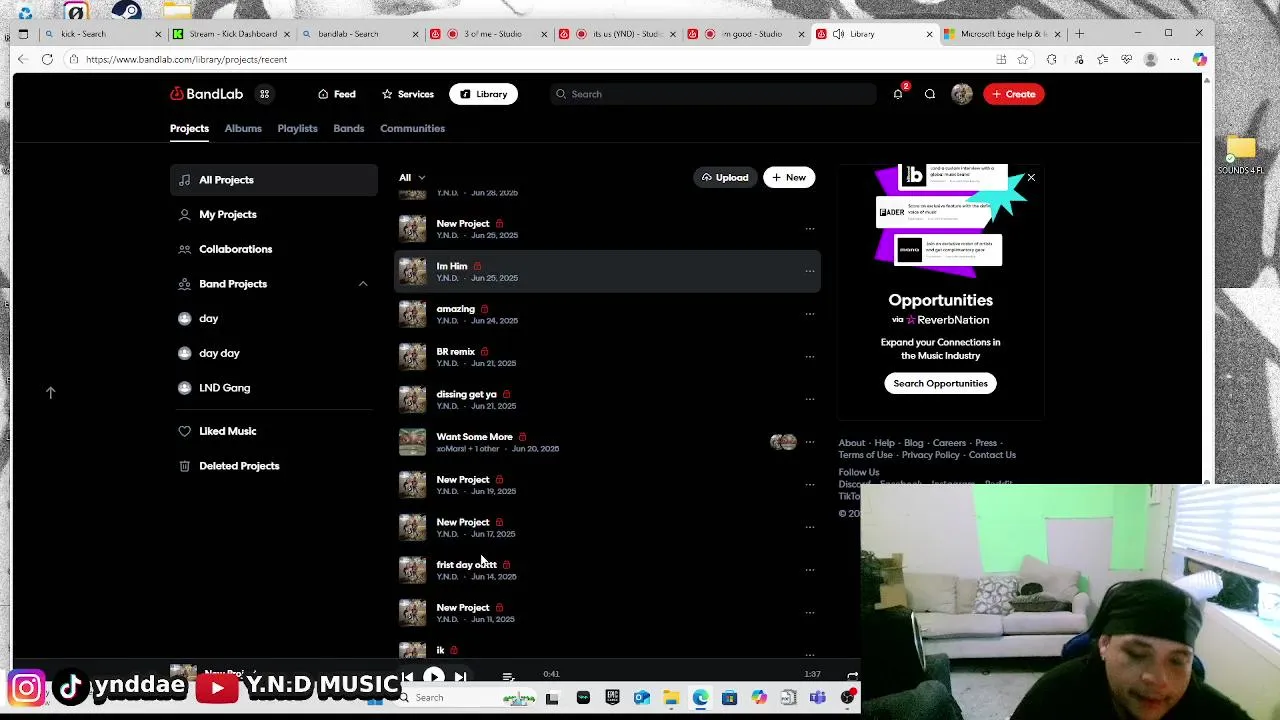This screenshot has height=720, width=1280.
Task: Open the amazing project thumbnail
Action: [412, 314]
